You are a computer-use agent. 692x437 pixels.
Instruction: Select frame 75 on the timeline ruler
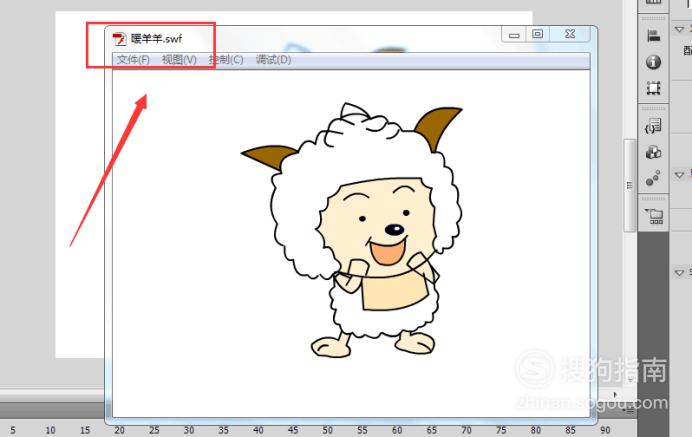501,430
